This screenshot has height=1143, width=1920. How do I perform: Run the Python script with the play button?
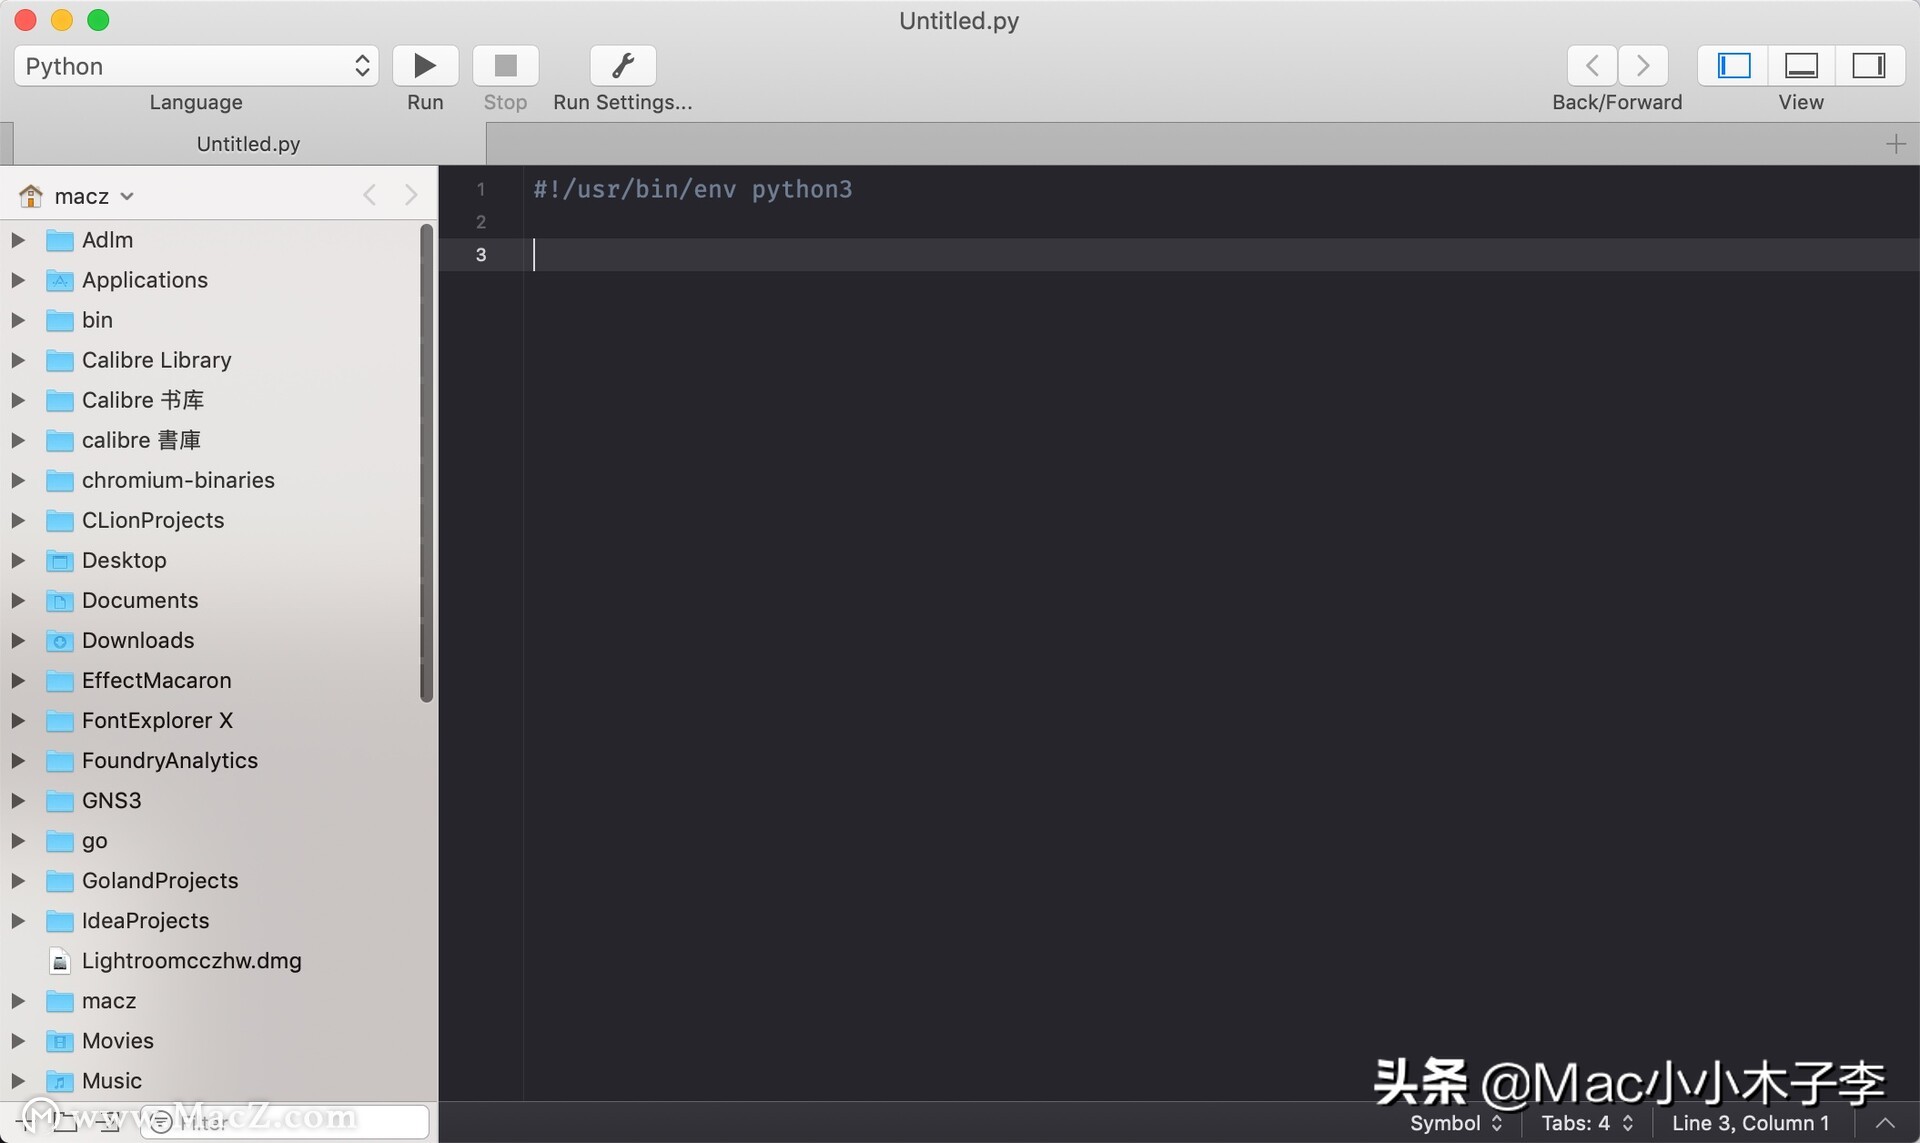click(x=425, y=66)
